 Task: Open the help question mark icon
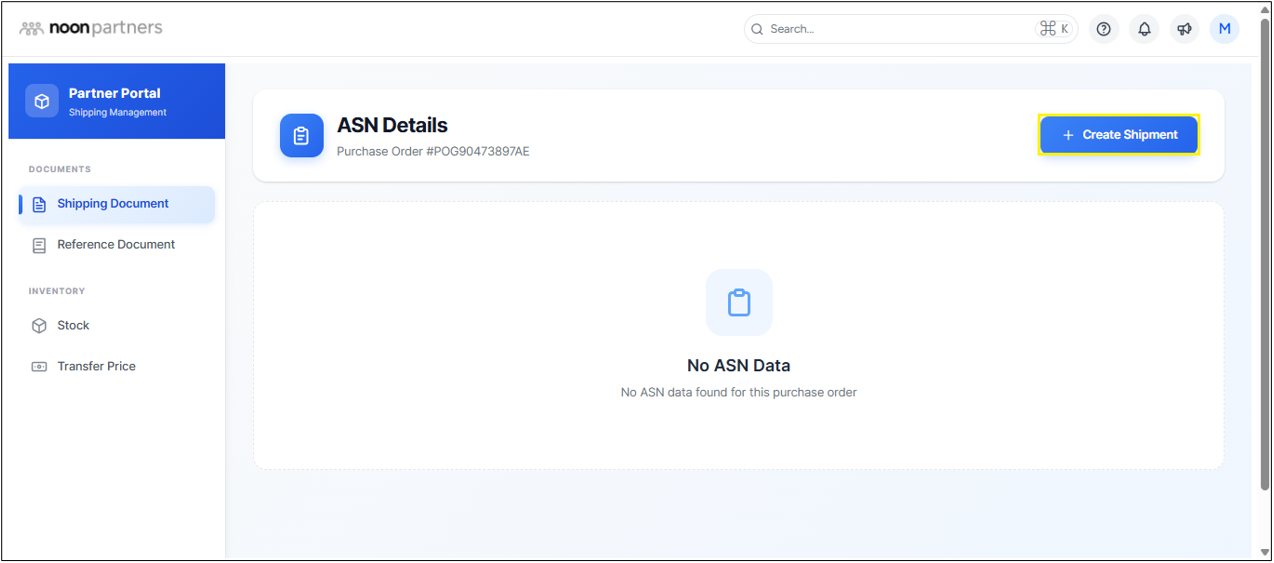point(1103,29)
